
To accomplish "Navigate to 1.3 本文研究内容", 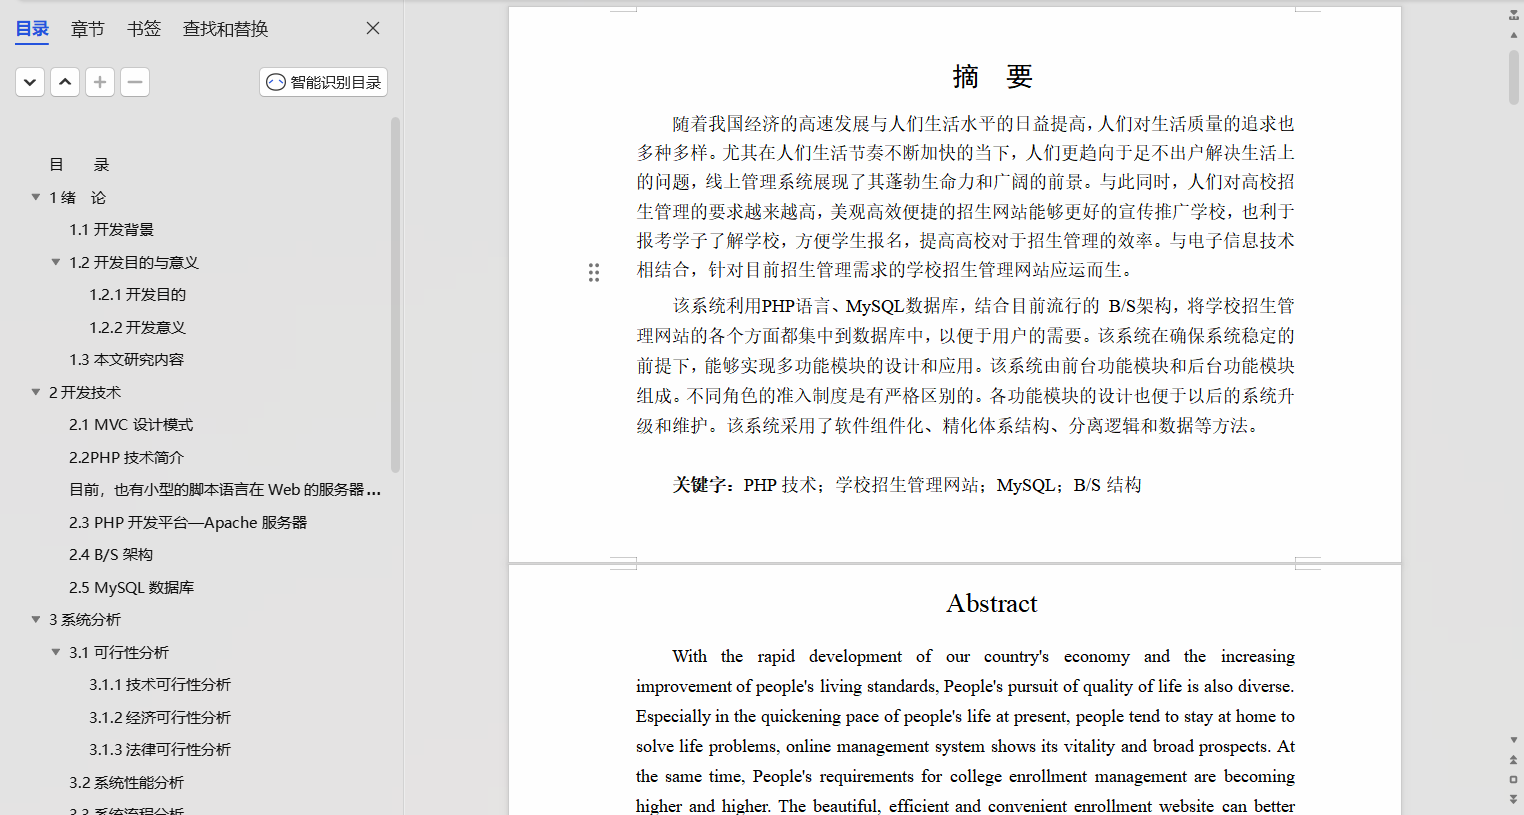I will [126, 360].
